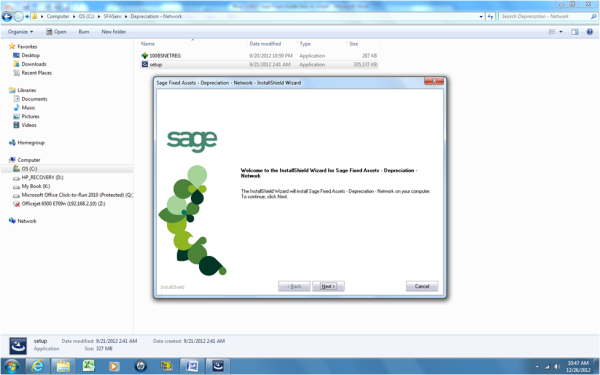Click the network tray icon

pos(547,367)
